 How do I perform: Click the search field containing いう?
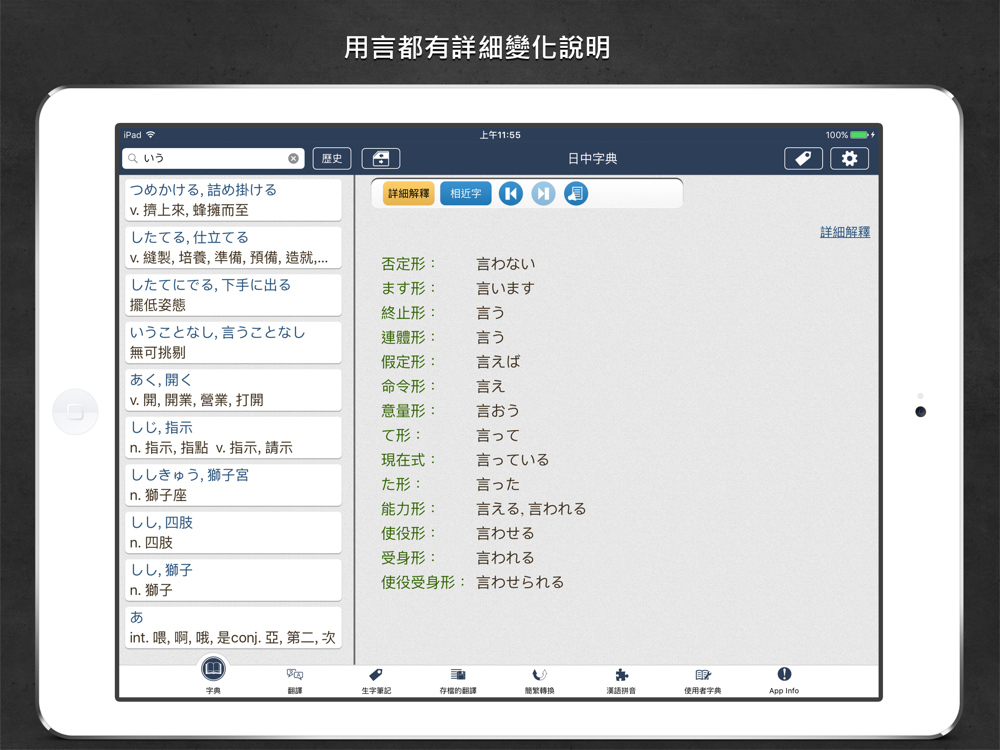212,158
